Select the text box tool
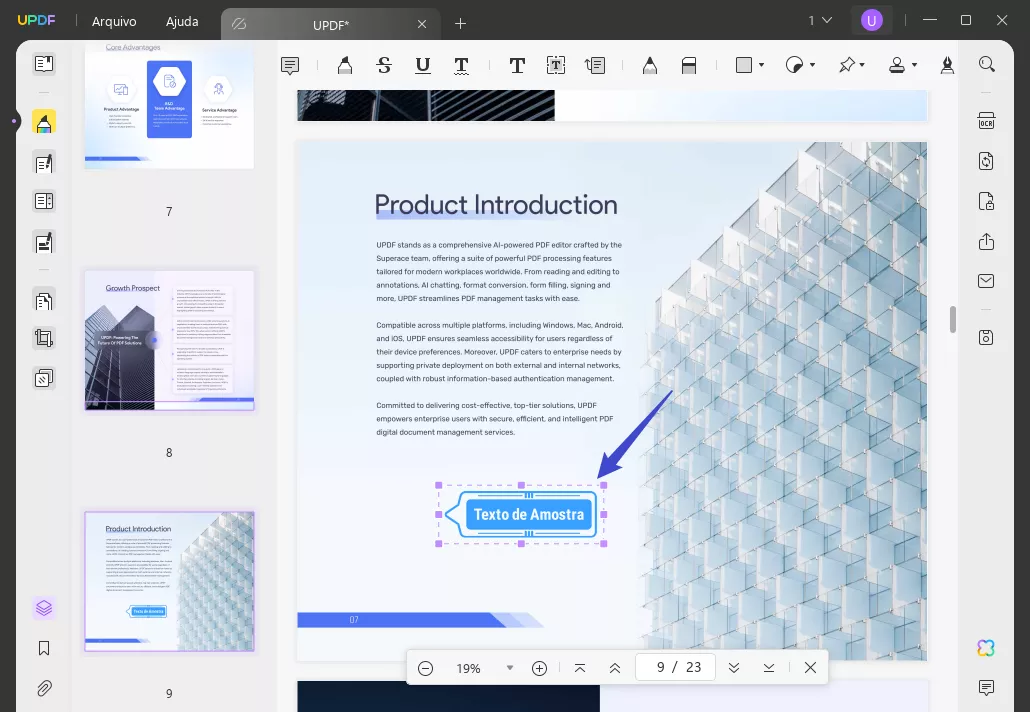 pos(556,66)
